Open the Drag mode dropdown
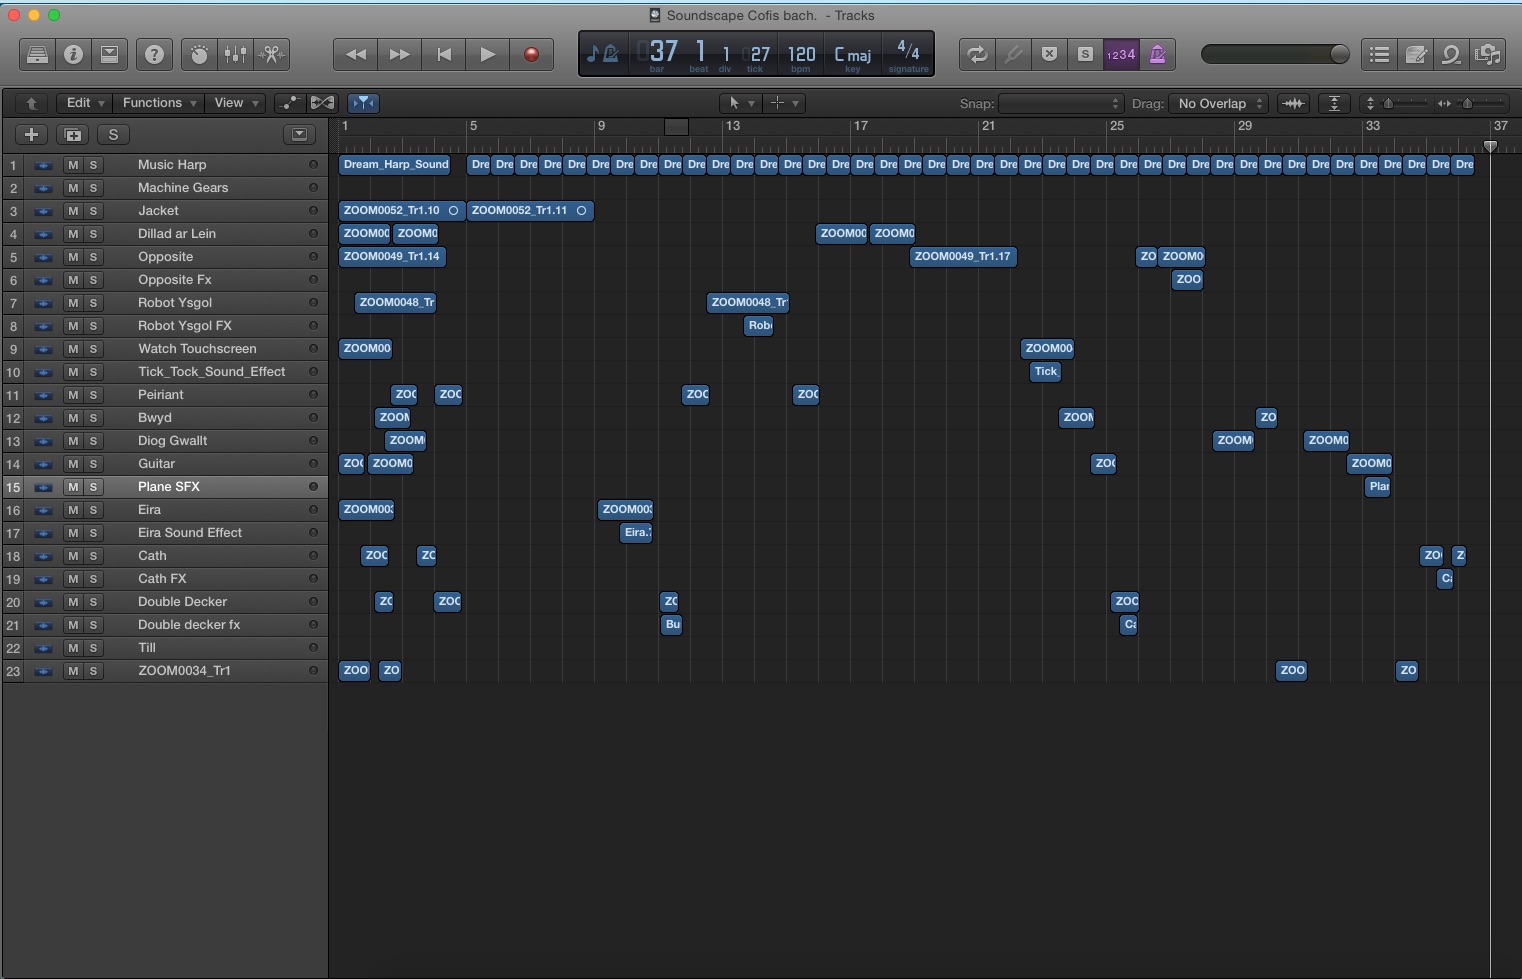1522x979 pixels. (1219, 104)
